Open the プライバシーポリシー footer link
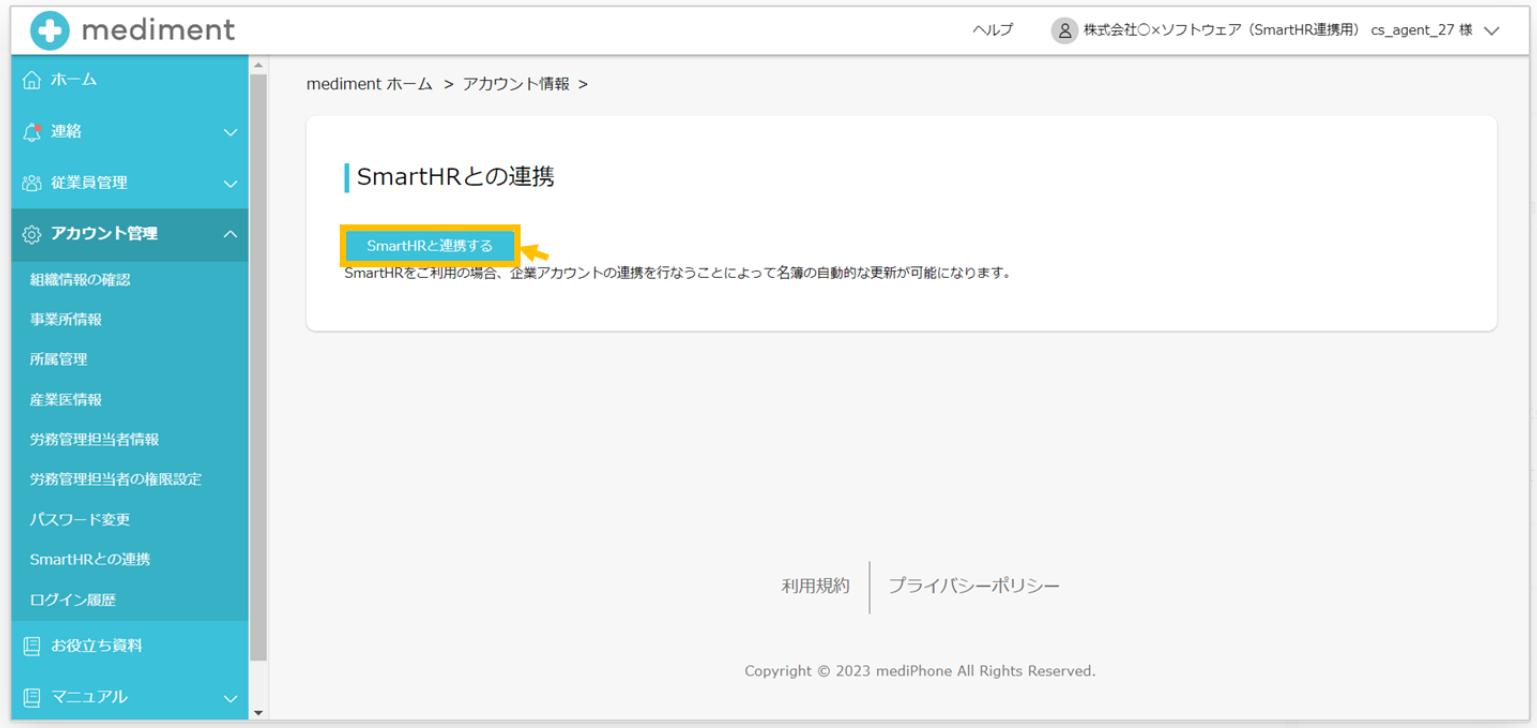The image size is (1537, 728). click(974, 586)
